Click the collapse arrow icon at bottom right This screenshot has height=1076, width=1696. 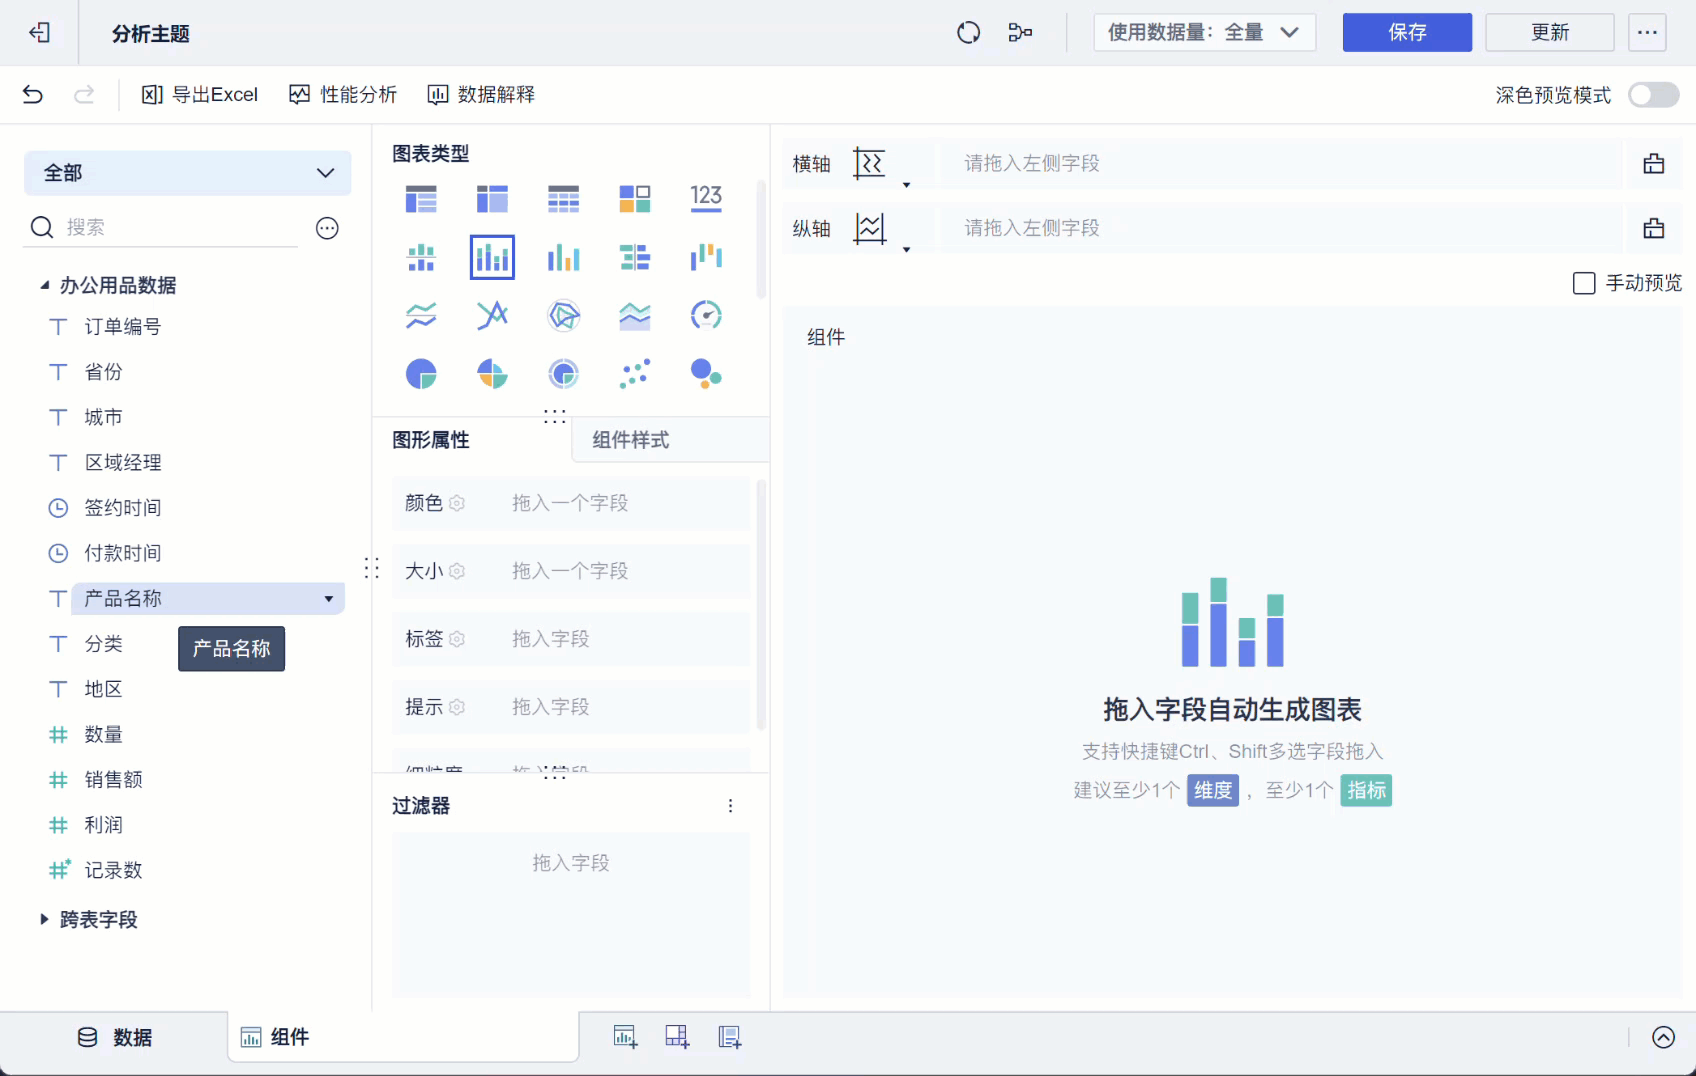click(x=1663, y=1038)
